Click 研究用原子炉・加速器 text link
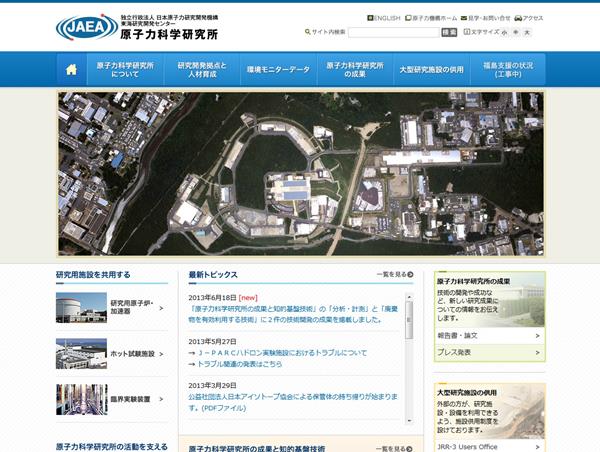 [x=132, y=307]
